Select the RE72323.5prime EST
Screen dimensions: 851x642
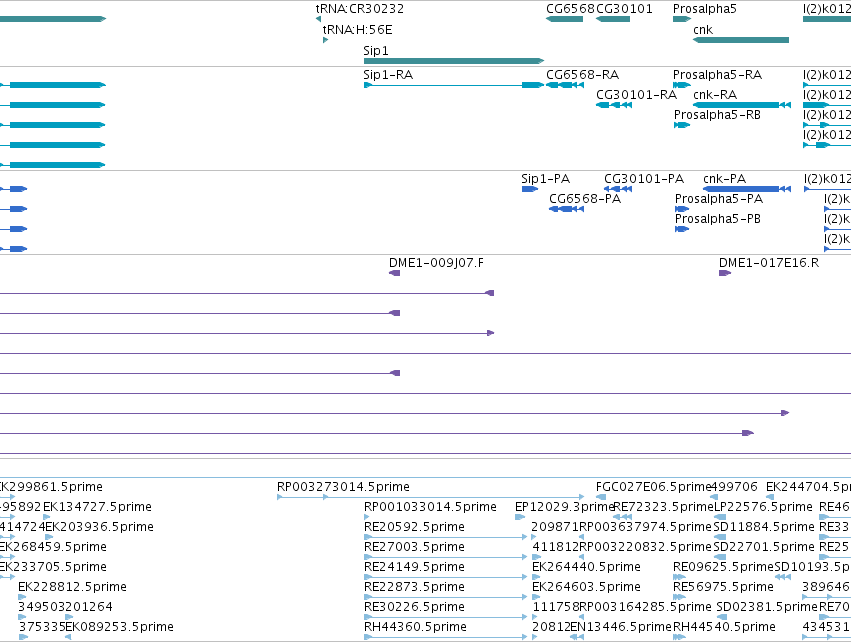tap(623, 517)
